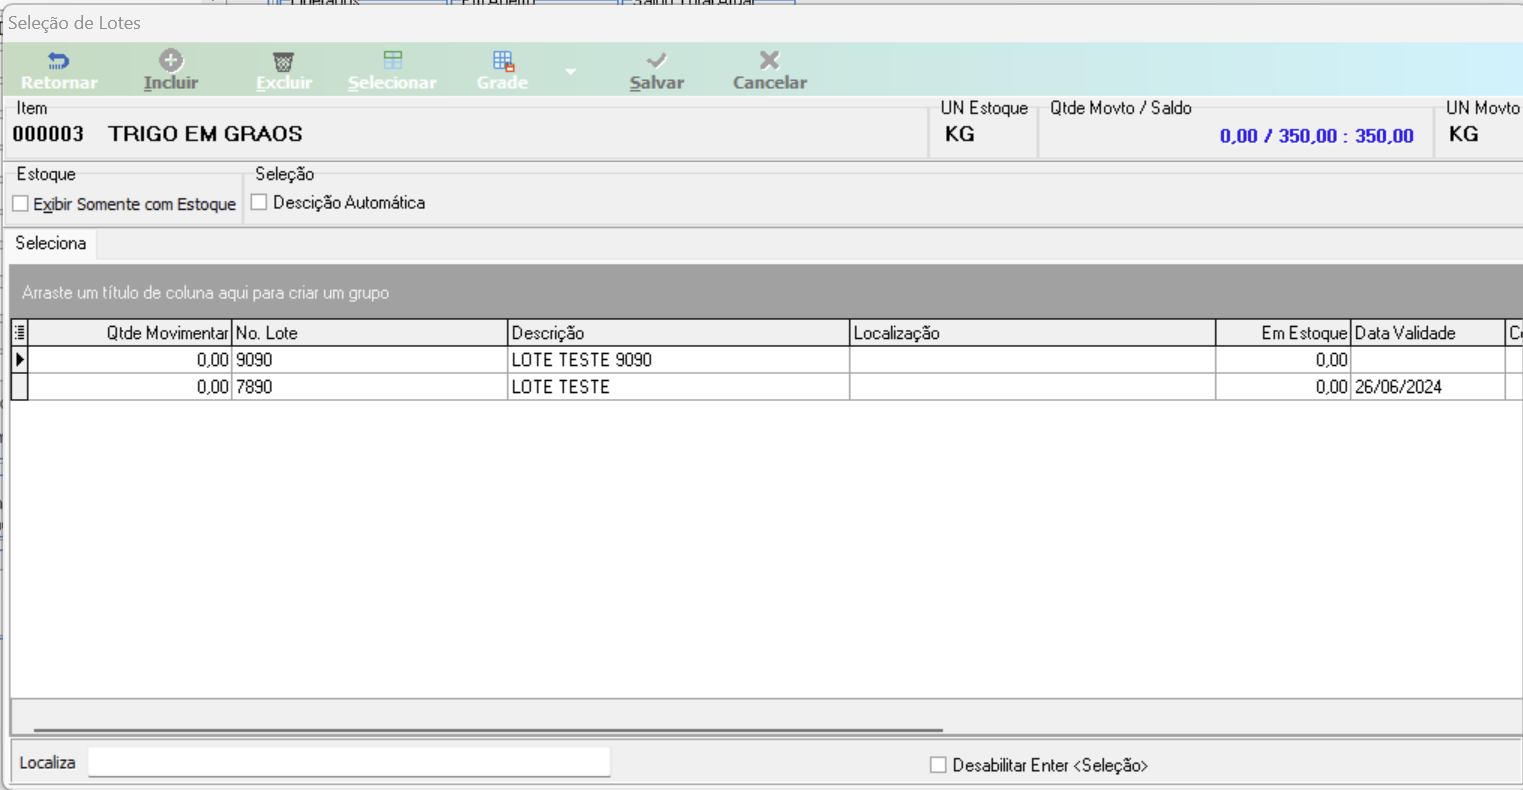The width and height of the screenshot is (1523, 790).
Task: Click the Qtde Movto / Saldo values
Action: click(1316, 136)
